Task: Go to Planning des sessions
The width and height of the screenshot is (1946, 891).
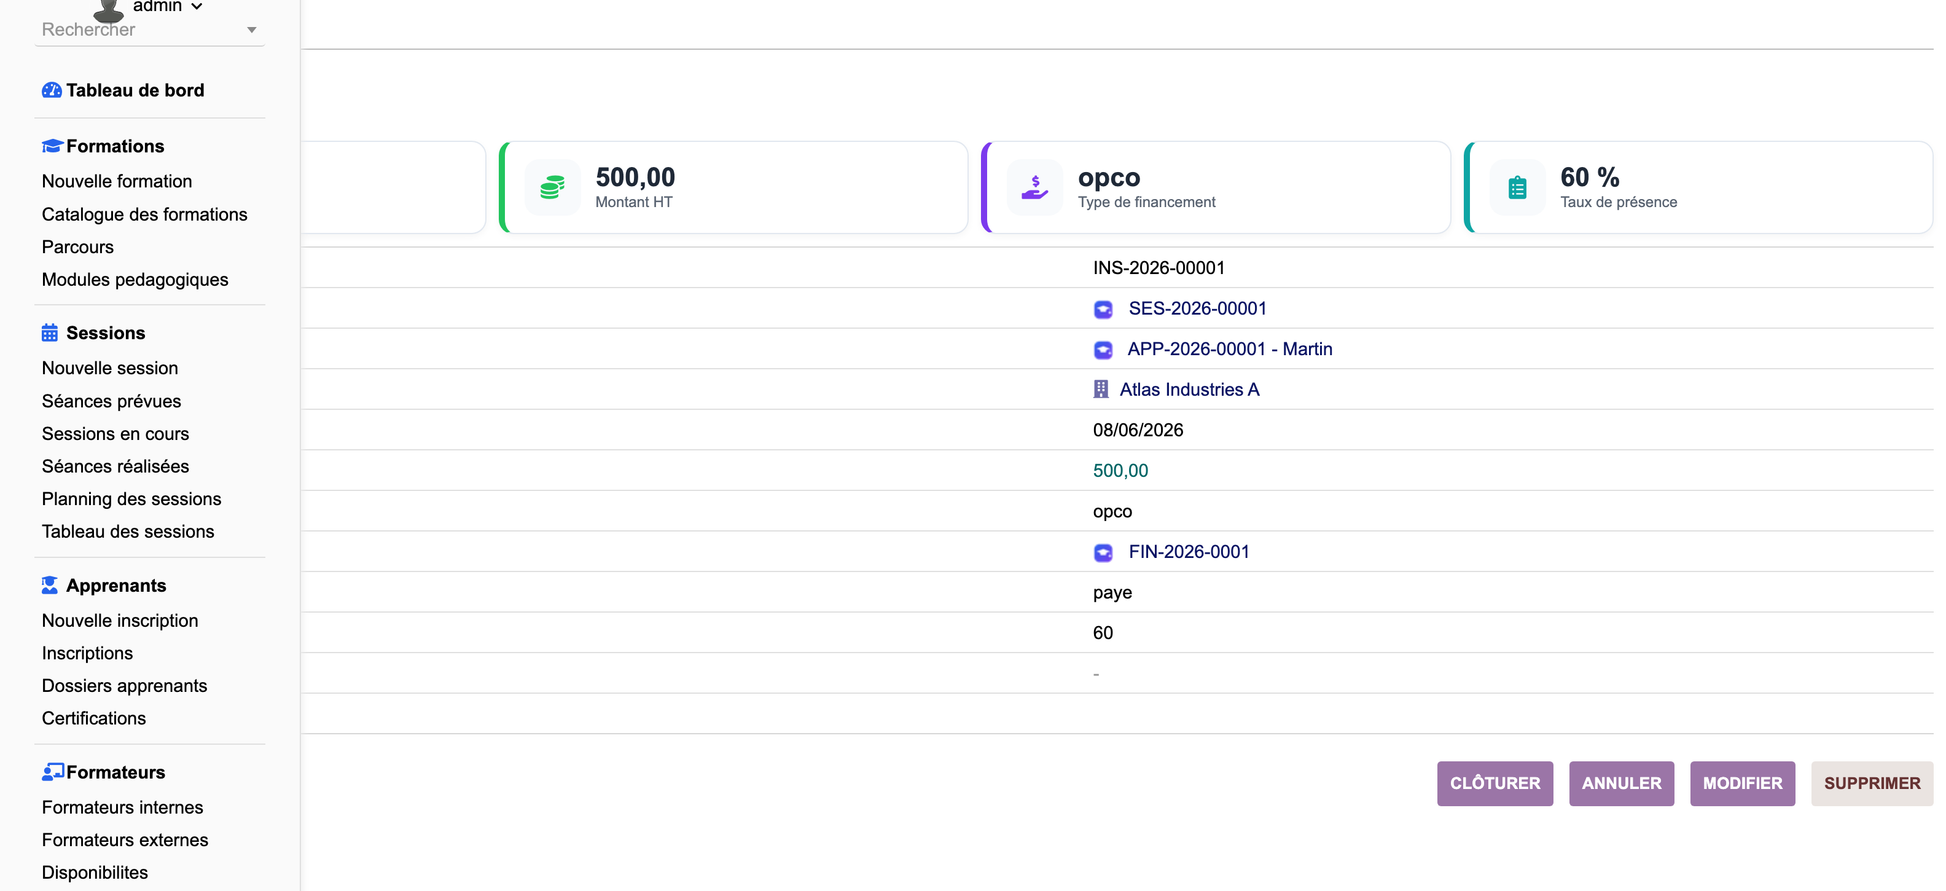Action: tap(132, 499)
